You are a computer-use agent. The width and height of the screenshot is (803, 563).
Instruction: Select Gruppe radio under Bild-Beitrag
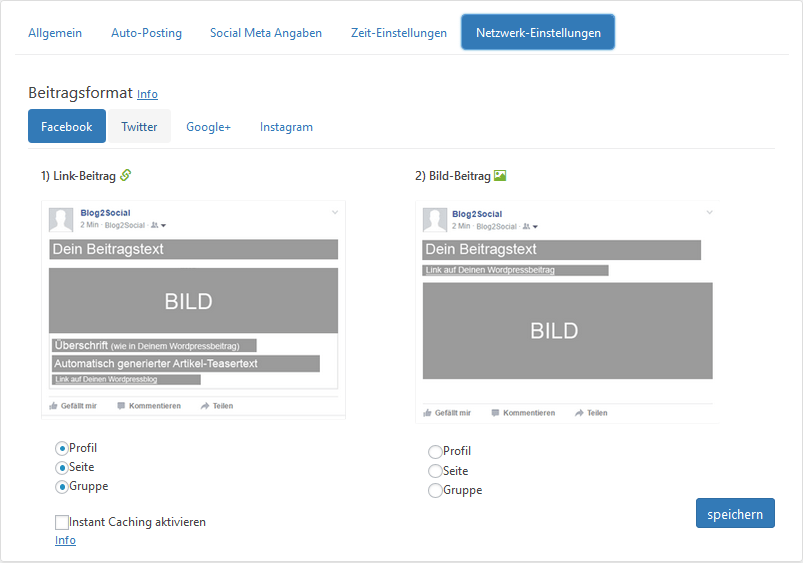pos(435,491)
